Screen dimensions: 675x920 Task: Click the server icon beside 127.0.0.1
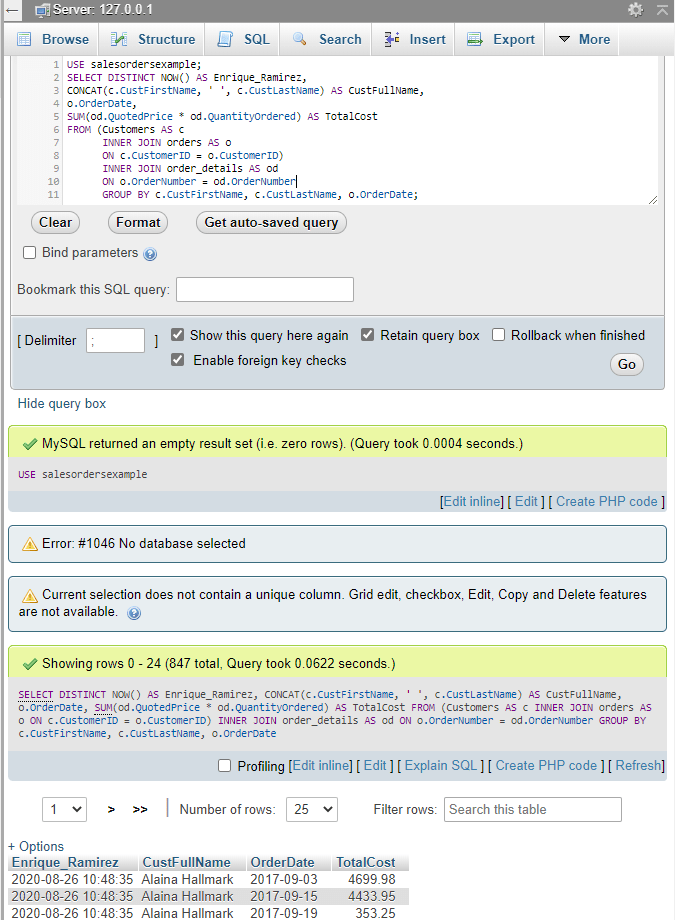pos(42,10)
